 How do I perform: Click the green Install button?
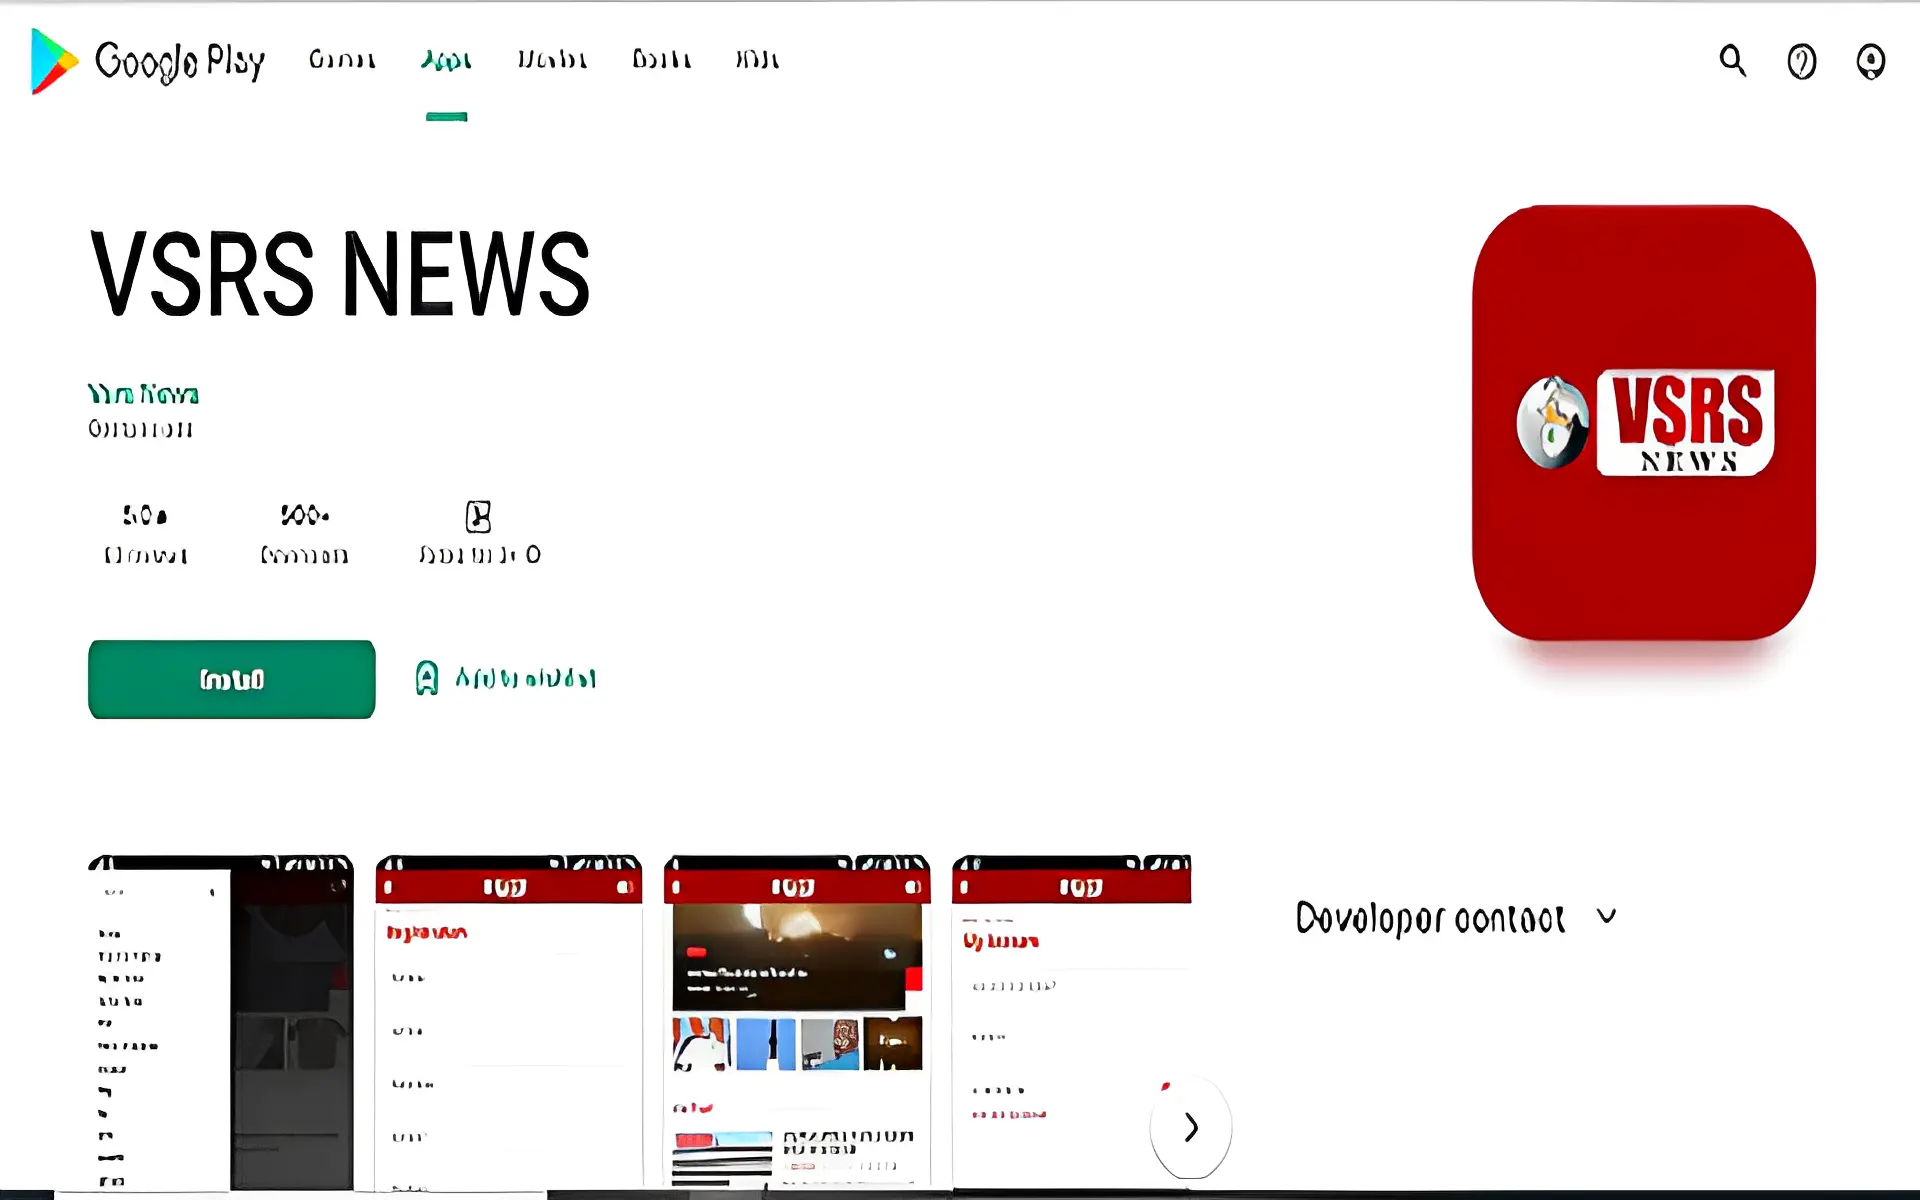pyautogui.click(x=232, y=679)
